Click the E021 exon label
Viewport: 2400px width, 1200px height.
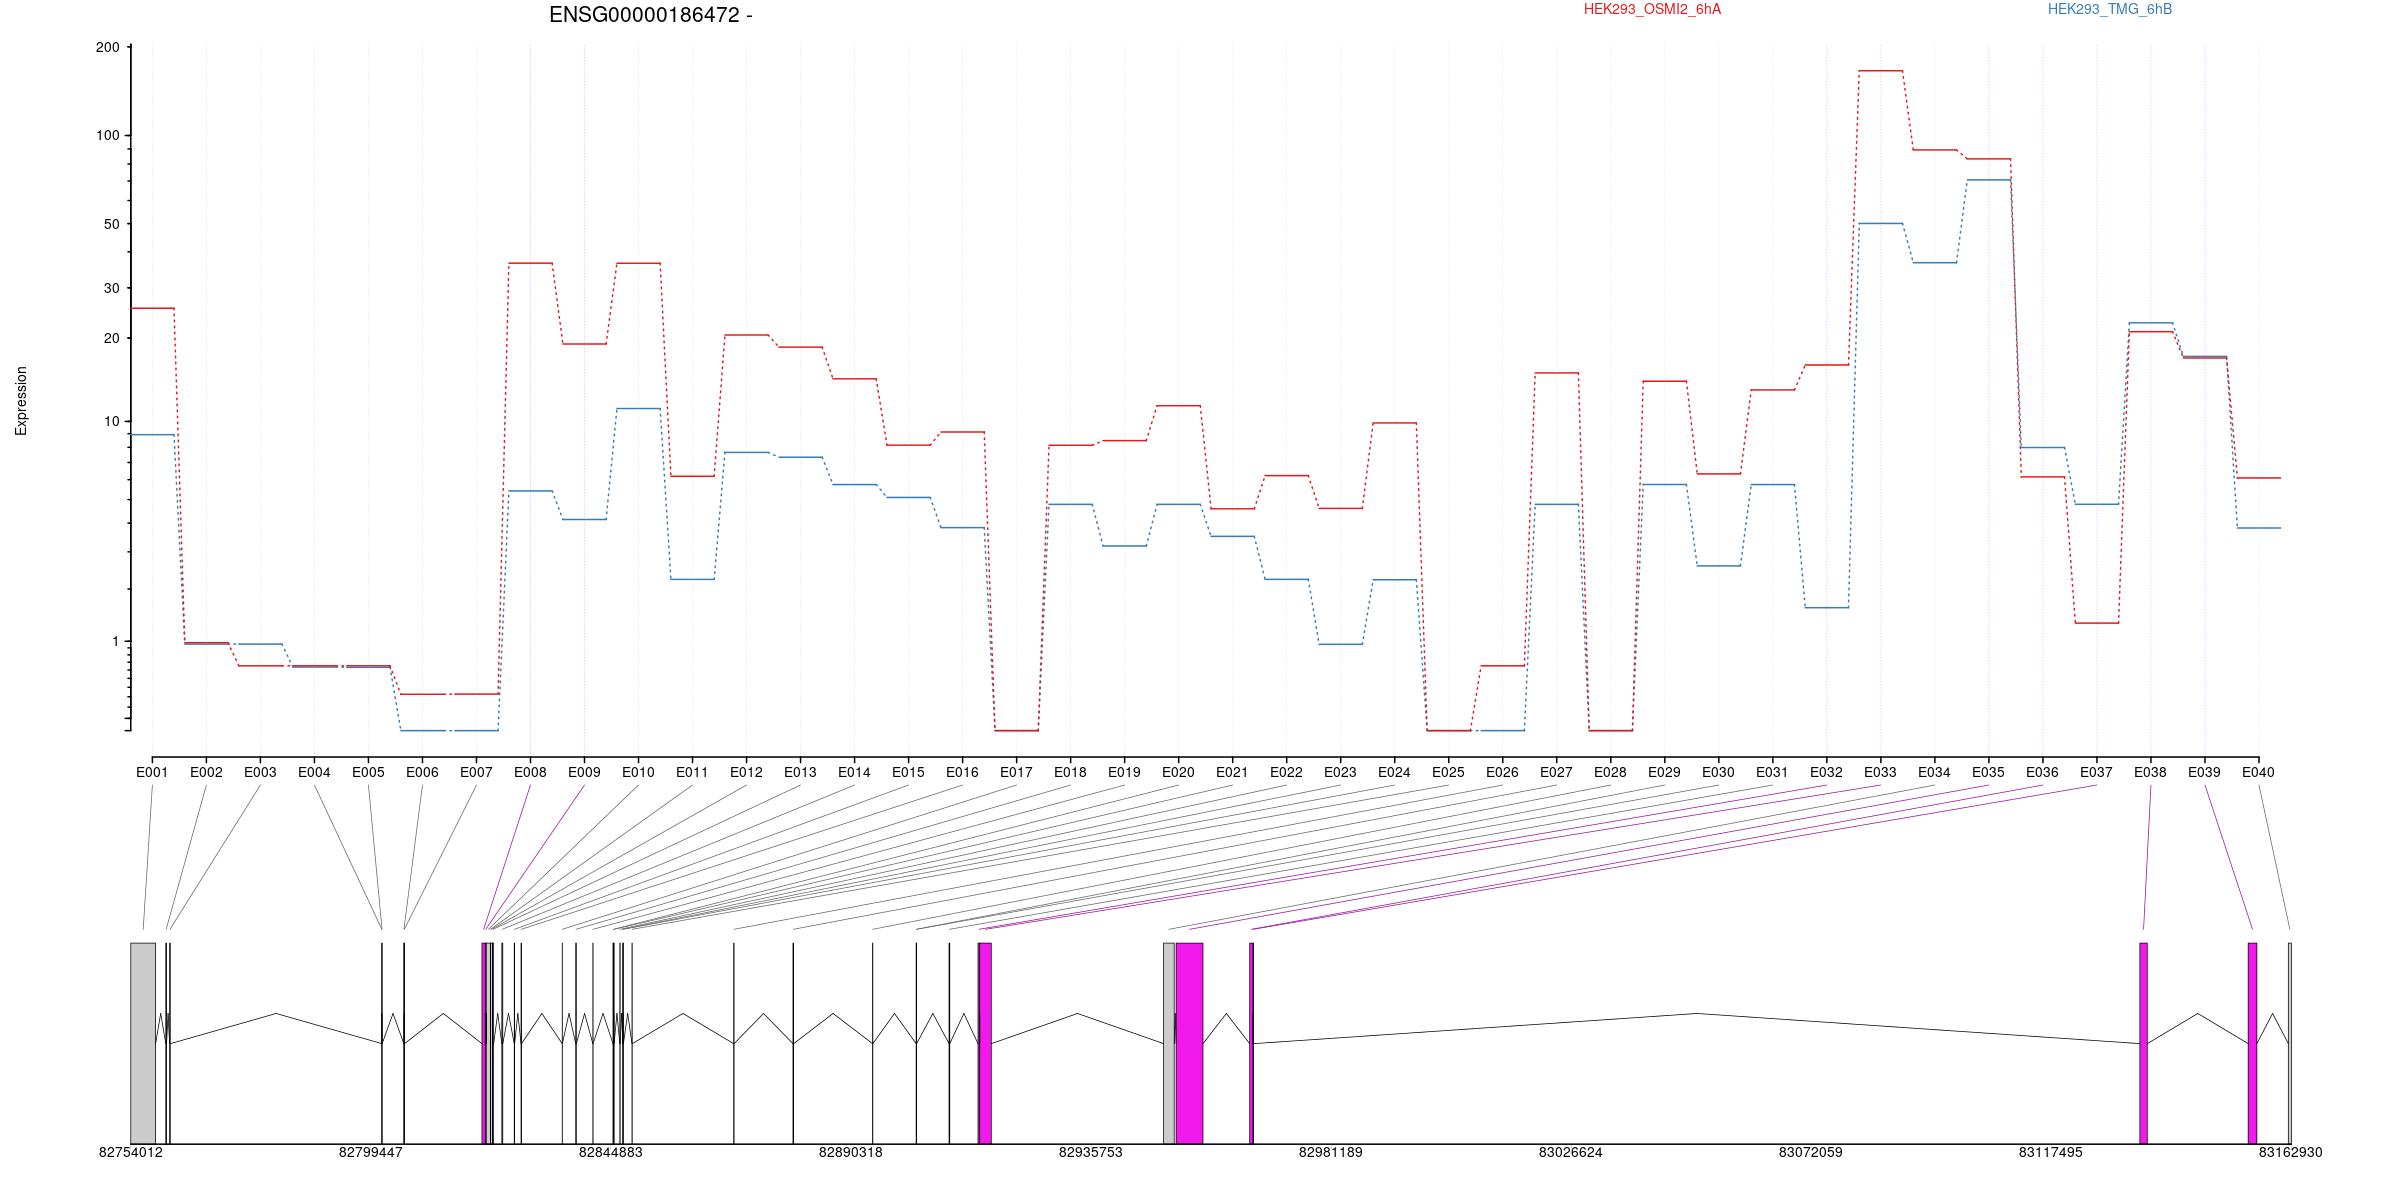(x=1232, y=772)
